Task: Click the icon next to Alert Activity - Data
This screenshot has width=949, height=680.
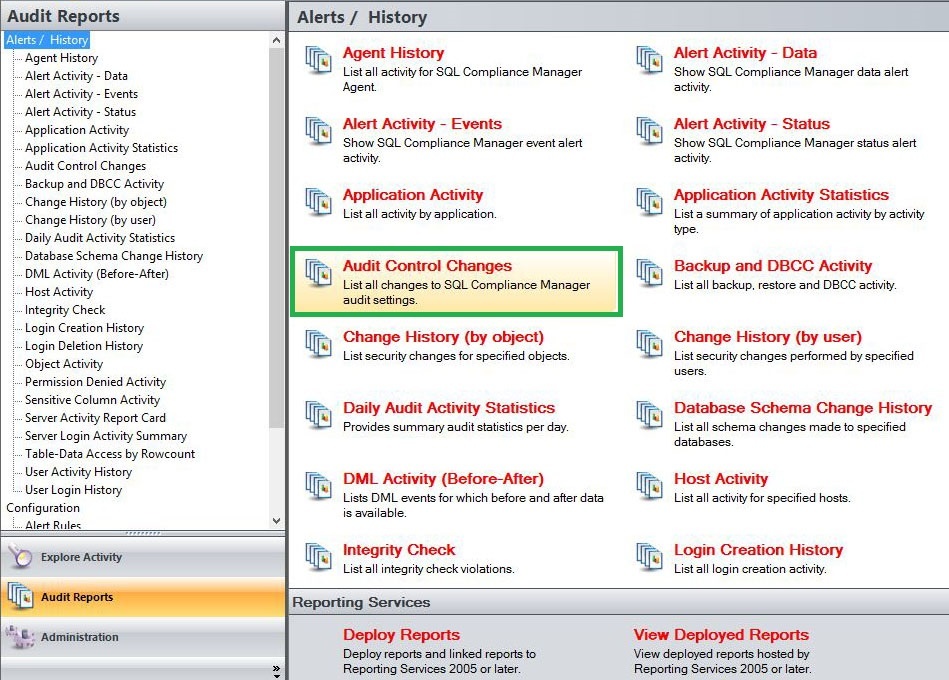Action: point(649,60)
